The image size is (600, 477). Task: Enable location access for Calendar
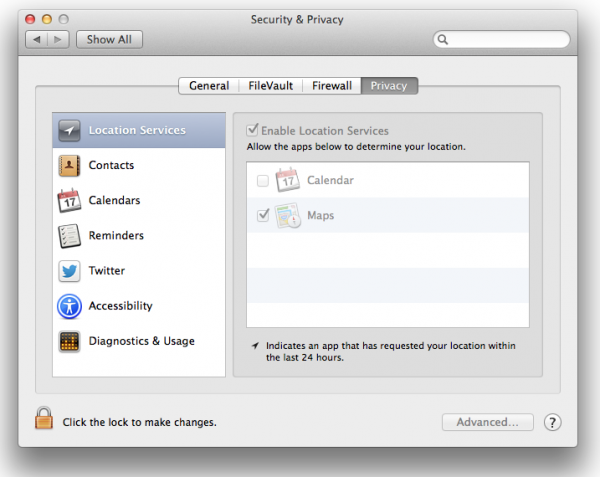[x=263, y=180]
